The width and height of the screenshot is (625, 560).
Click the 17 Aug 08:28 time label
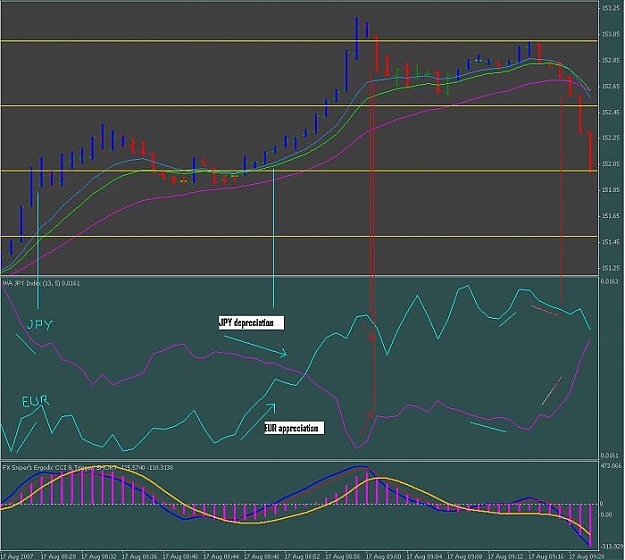pos(58,556)
